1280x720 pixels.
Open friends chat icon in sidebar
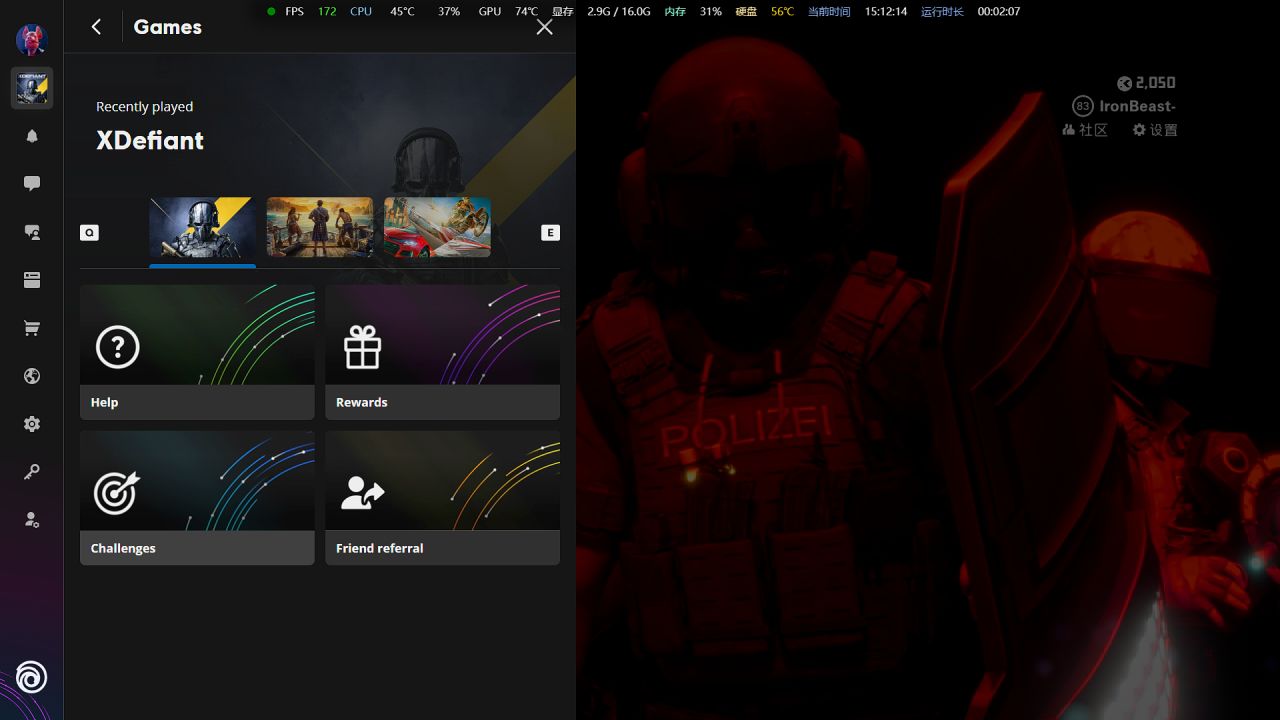(x=32, y=232)
